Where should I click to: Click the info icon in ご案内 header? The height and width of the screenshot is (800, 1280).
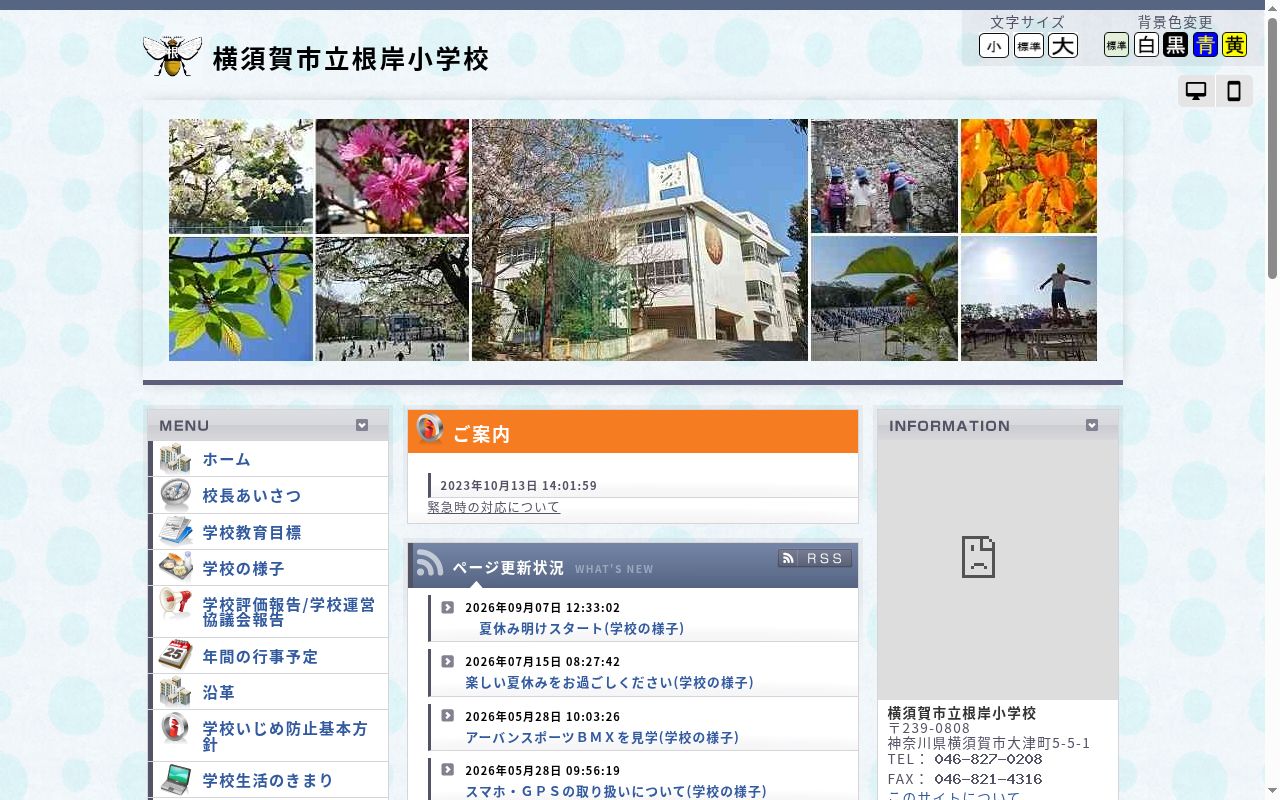tap(430, 429)
